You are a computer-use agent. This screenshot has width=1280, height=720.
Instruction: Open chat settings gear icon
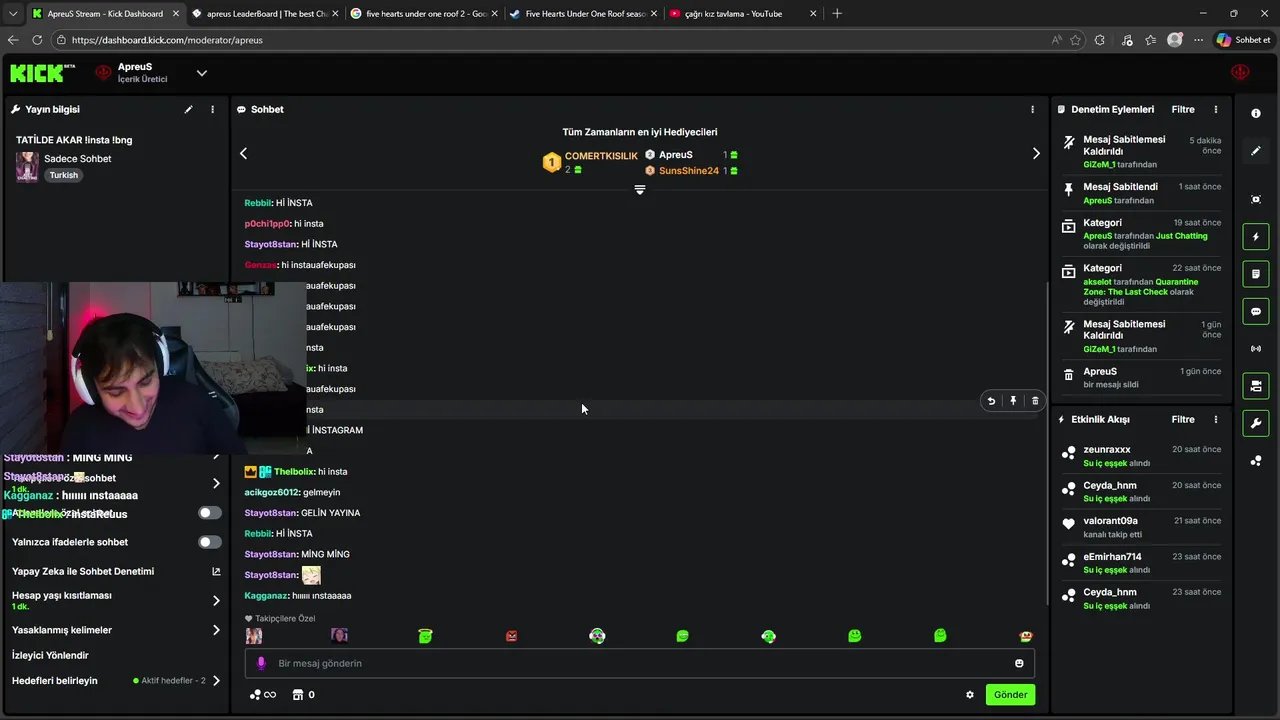pos(969,695)
